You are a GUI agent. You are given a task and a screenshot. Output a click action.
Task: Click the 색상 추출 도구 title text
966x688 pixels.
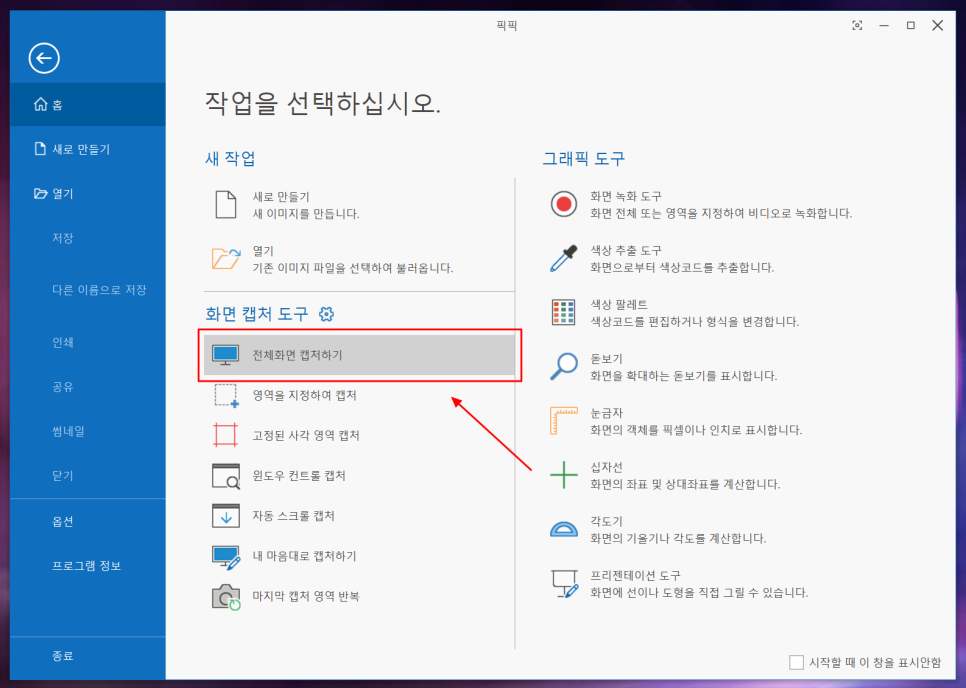tap(626, 251)
